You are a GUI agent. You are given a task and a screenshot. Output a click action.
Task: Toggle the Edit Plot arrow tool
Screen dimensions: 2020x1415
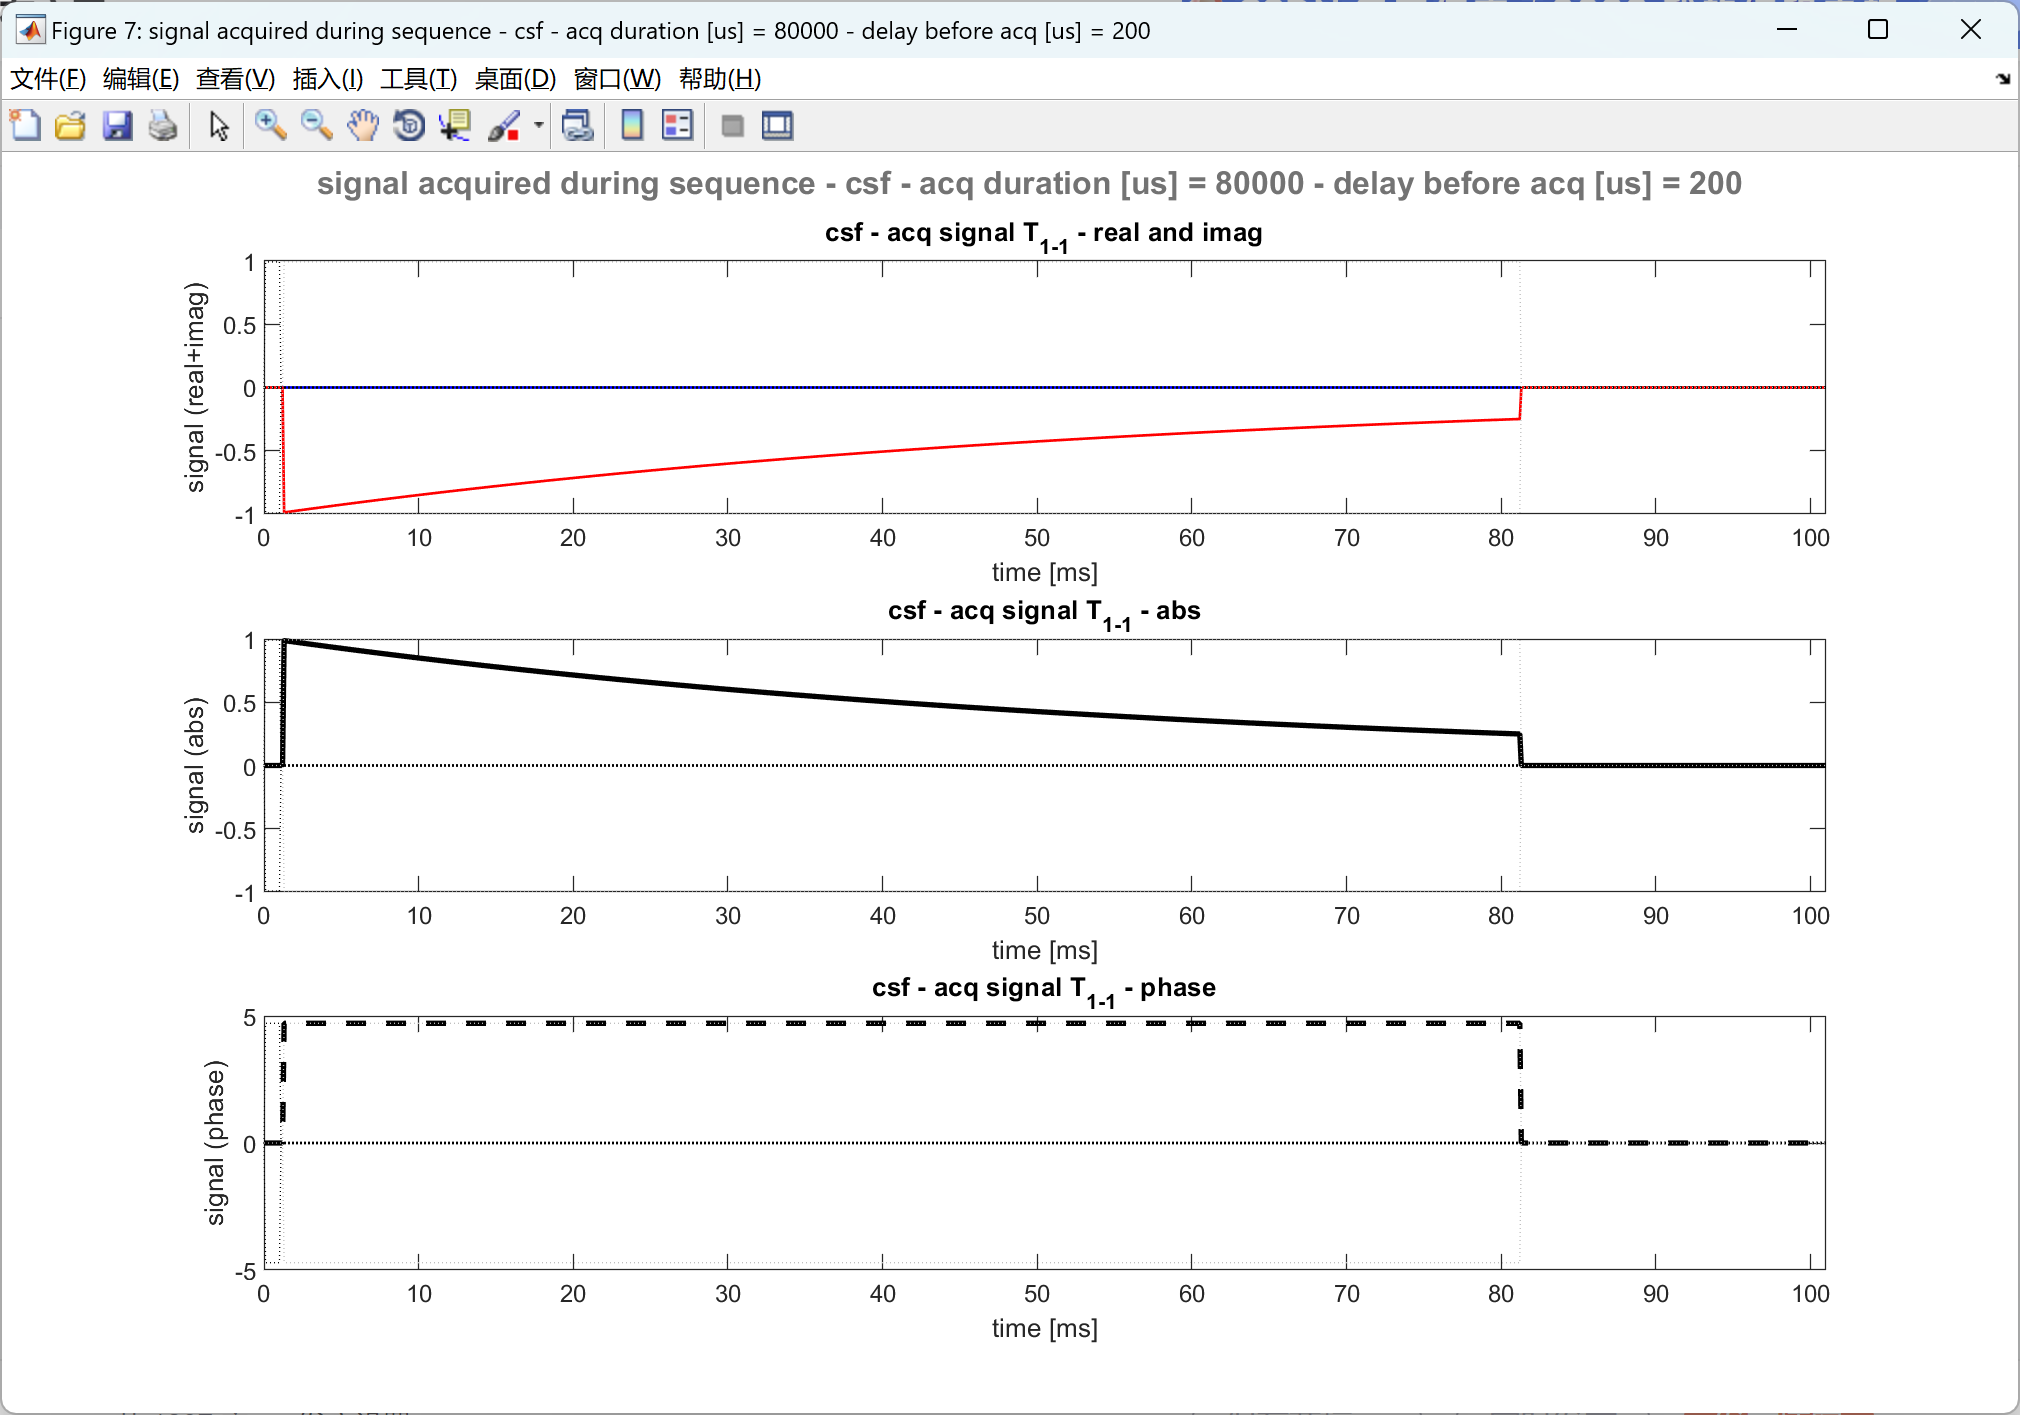pyautogui.click(x=219, y=126)
